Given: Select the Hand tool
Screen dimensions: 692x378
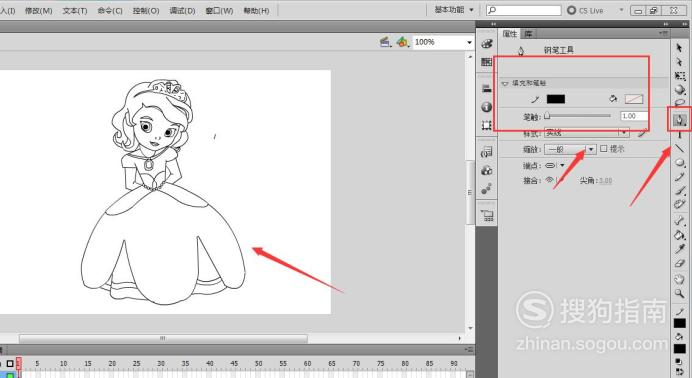Looking at the screenshot, I should coord(680,279).
